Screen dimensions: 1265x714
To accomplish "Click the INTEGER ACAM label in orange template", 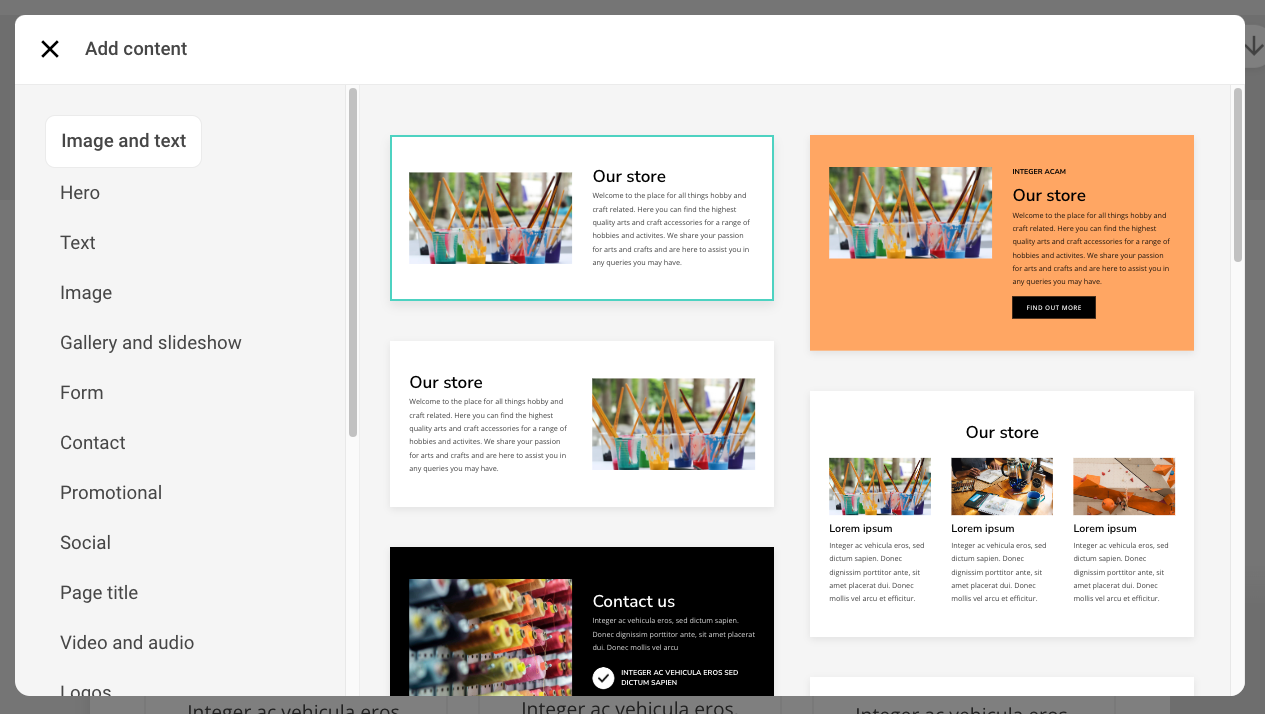I will [x=1039, y=172].
